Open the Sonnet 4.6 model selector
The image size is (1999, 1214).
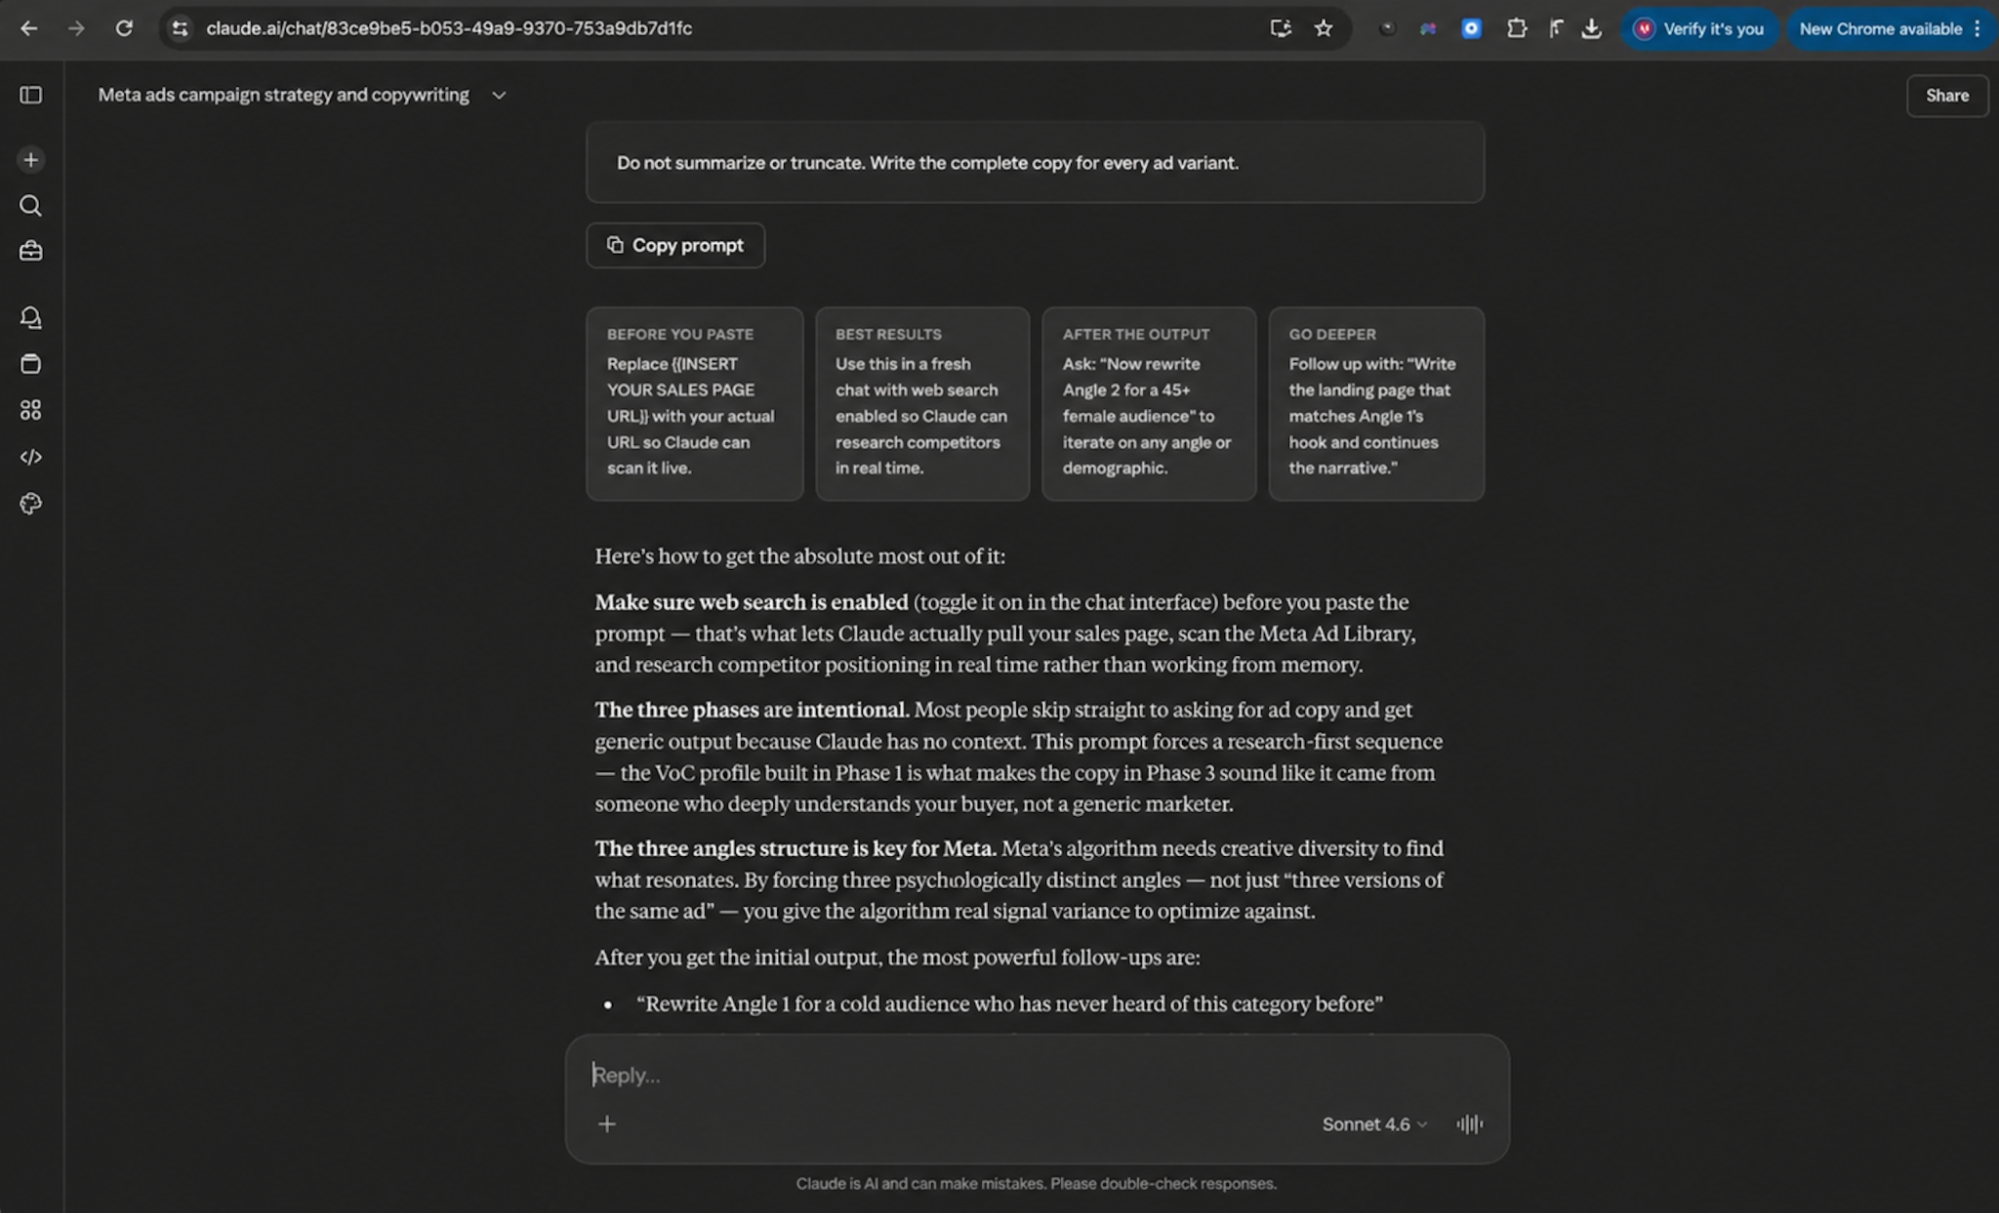coord(1374,1124)
